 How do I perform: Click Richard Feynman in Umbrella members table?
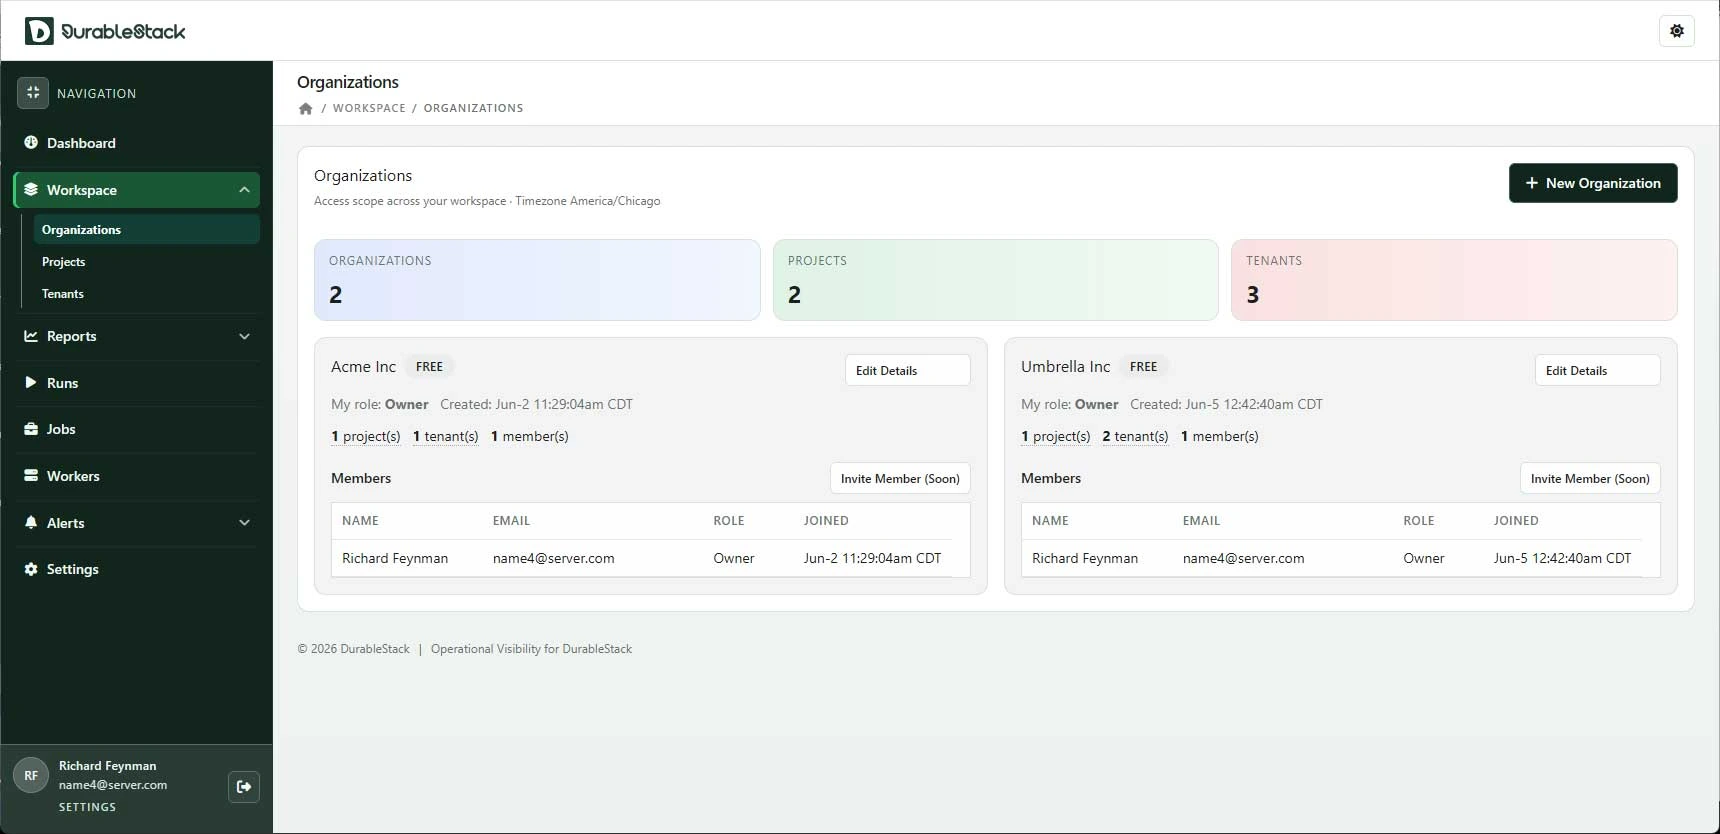point(1085,558)
